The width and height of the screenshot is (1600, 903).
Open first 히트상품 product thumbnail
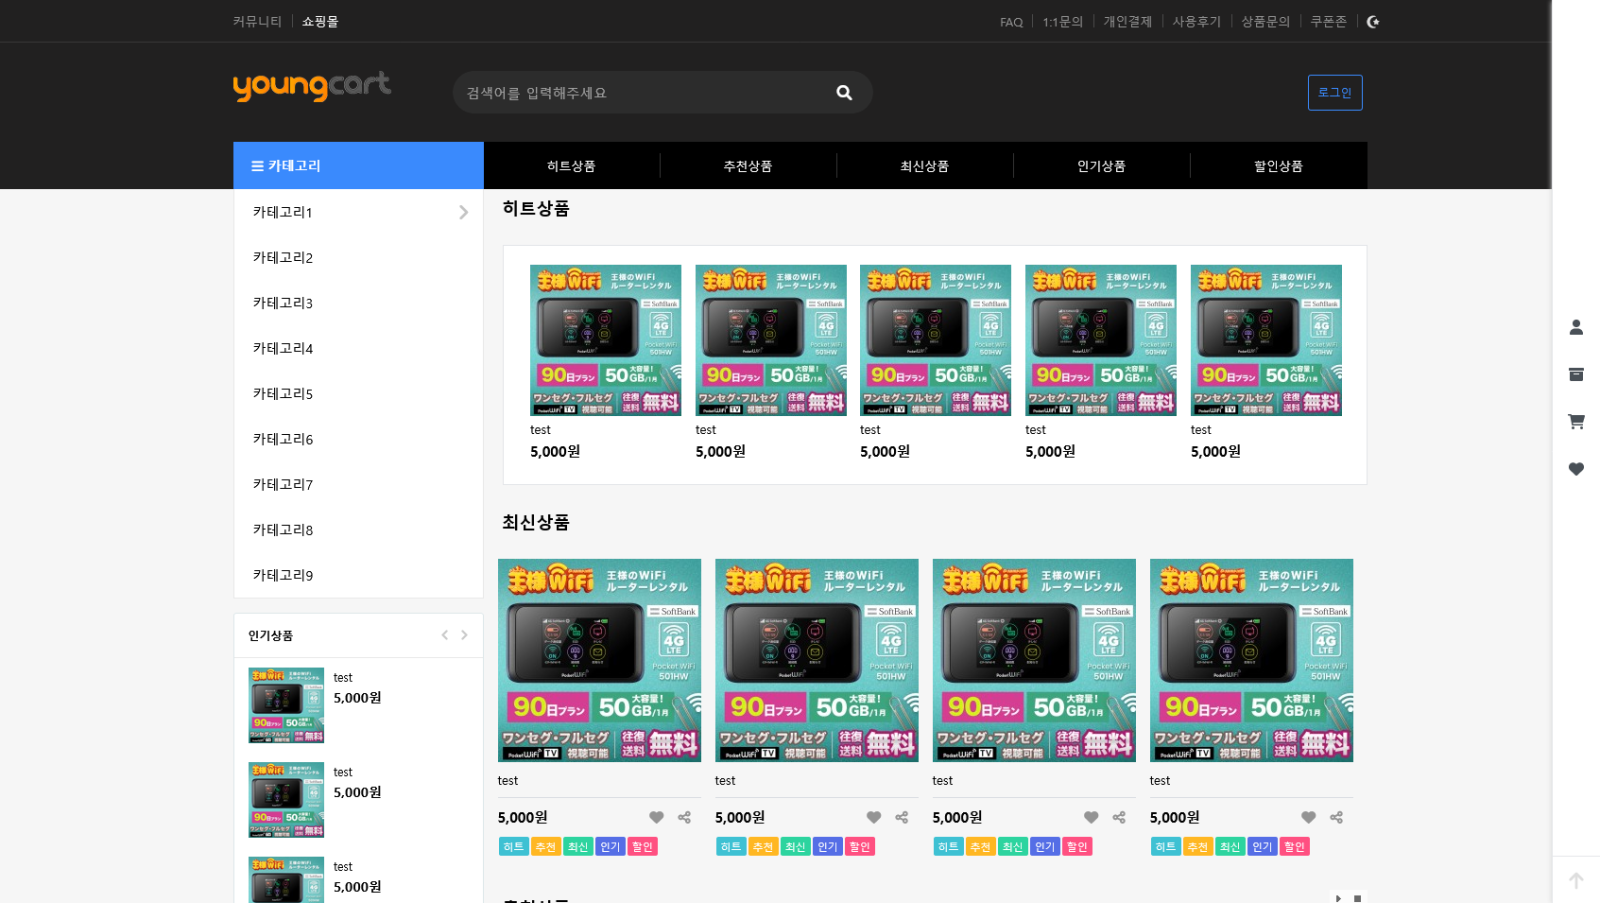[605, 340]
